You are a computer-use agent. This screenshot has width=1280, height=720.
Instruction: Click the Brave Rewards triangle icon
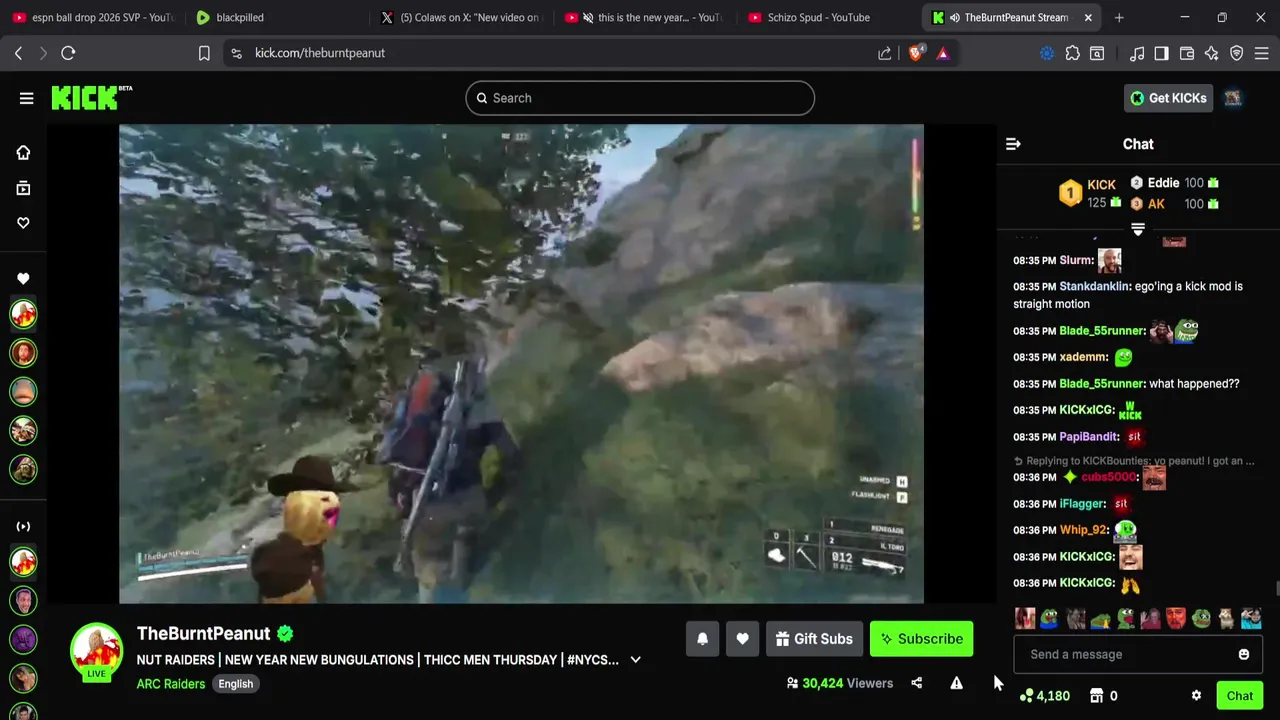[x=943, y=53]
